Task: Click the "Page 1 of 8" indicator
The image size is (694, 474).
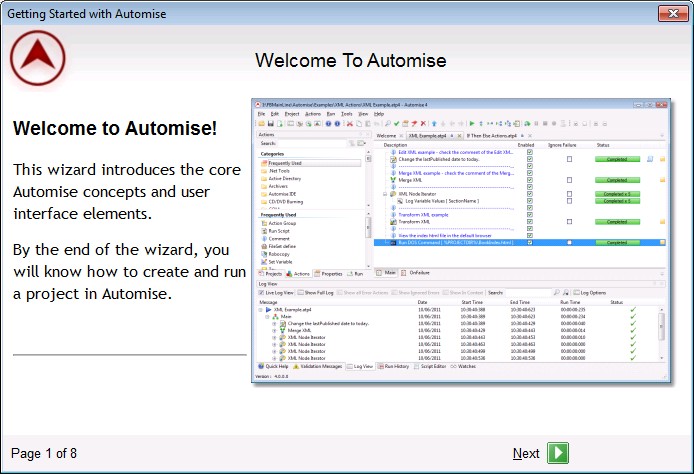Action: [x=44, y=454]
